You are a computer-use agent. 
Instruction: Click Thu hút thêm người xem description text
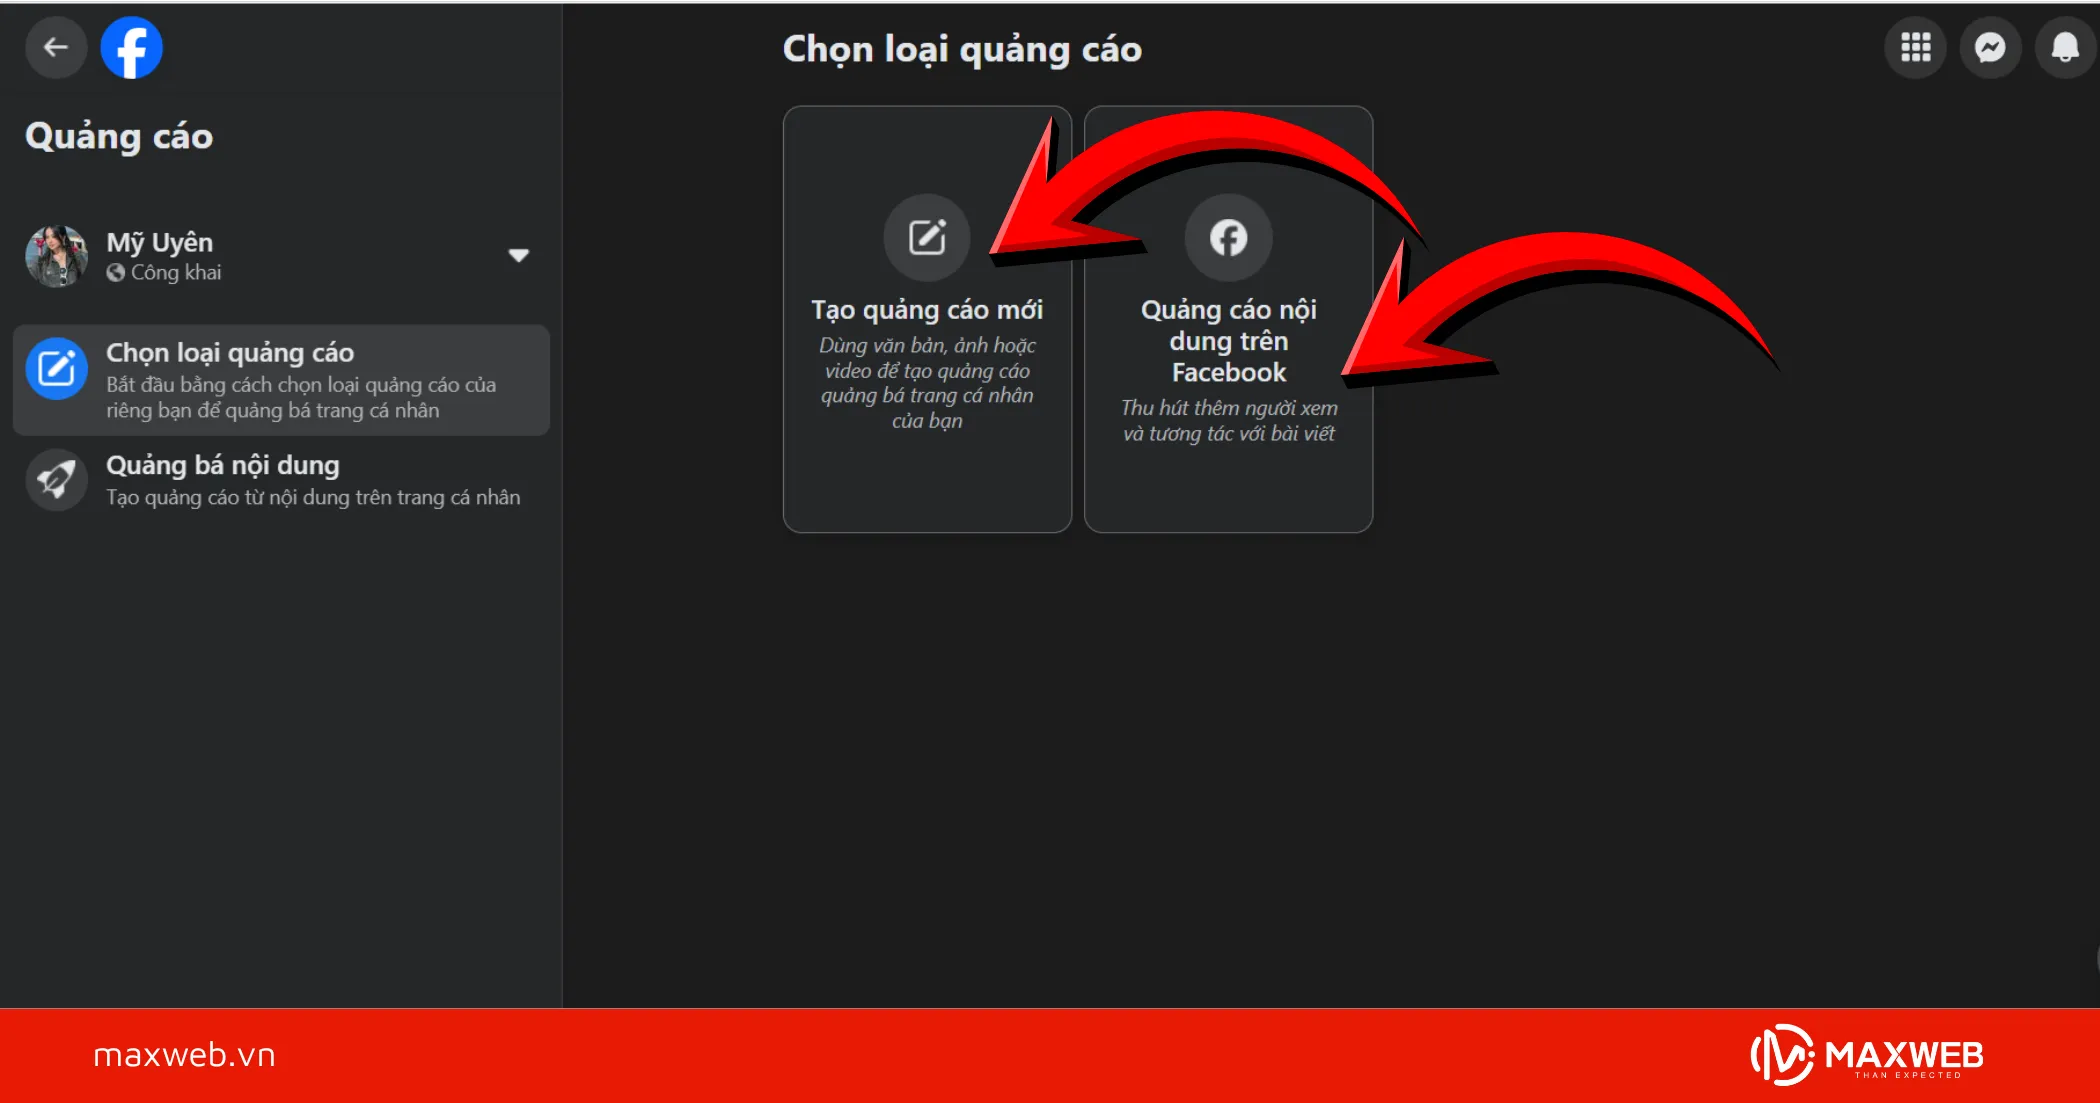(1228, 420)
